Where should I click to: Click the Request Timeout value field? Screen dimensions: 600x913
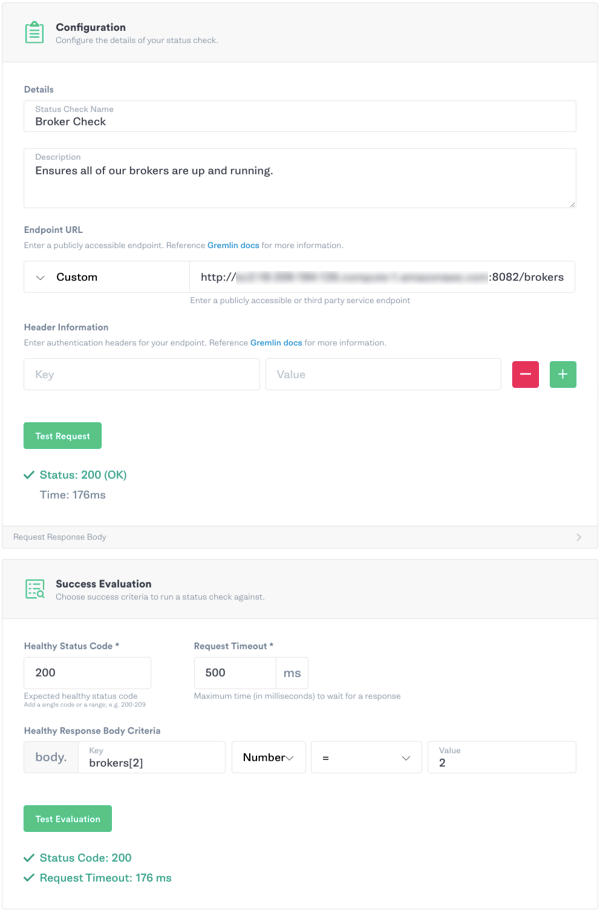click(x=234, y=672)
